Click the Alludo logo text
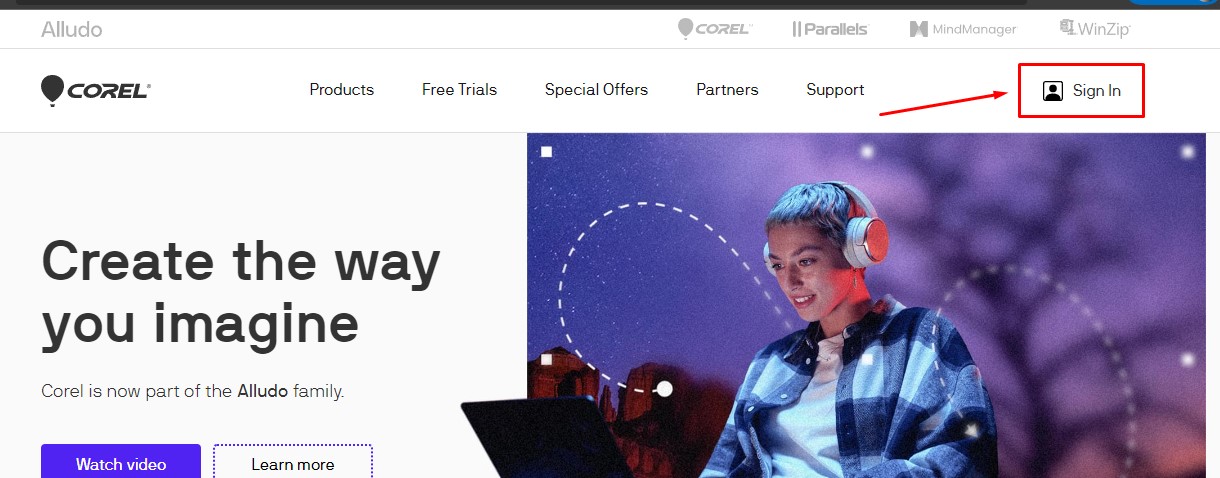This screenshot has width=1220, height=478. pyautogui.click(x=71, y=29)
